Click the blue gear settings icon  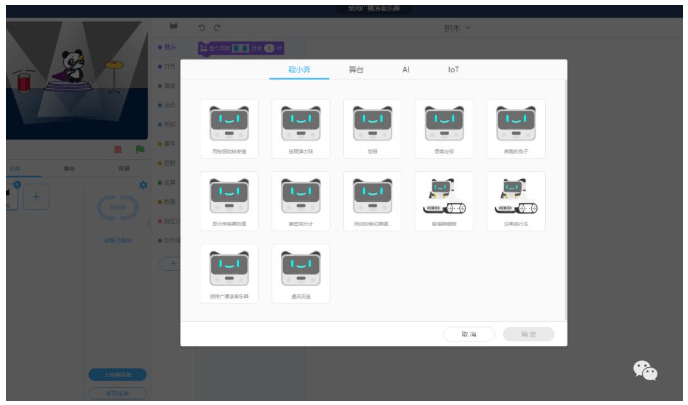coord(143,185)
